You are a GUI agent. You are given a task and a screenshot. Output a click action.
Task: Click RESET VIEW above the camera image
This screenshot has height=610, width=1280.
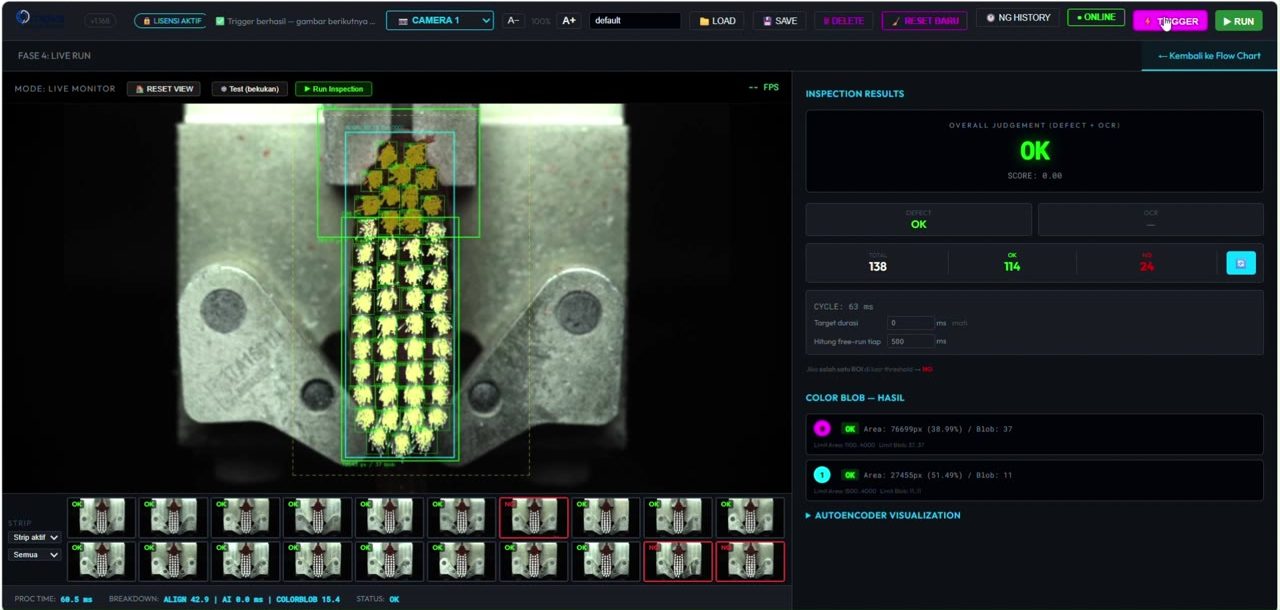(164, 89)
